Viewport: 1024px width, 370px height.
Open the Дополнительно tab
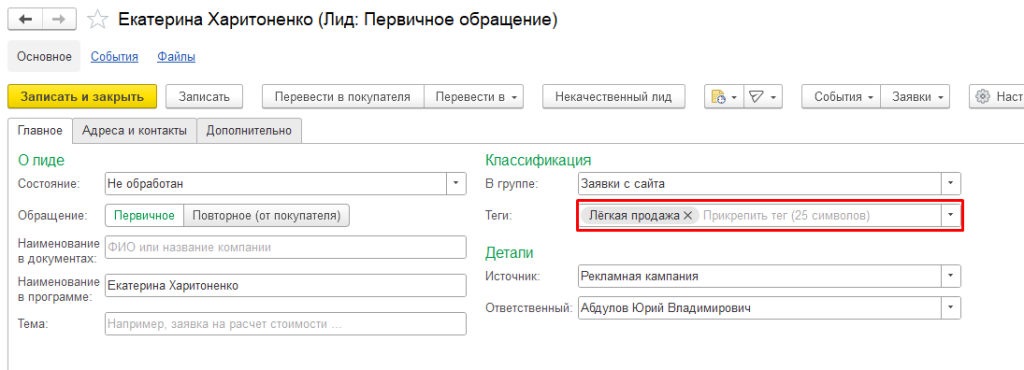(x=249, y=131)
